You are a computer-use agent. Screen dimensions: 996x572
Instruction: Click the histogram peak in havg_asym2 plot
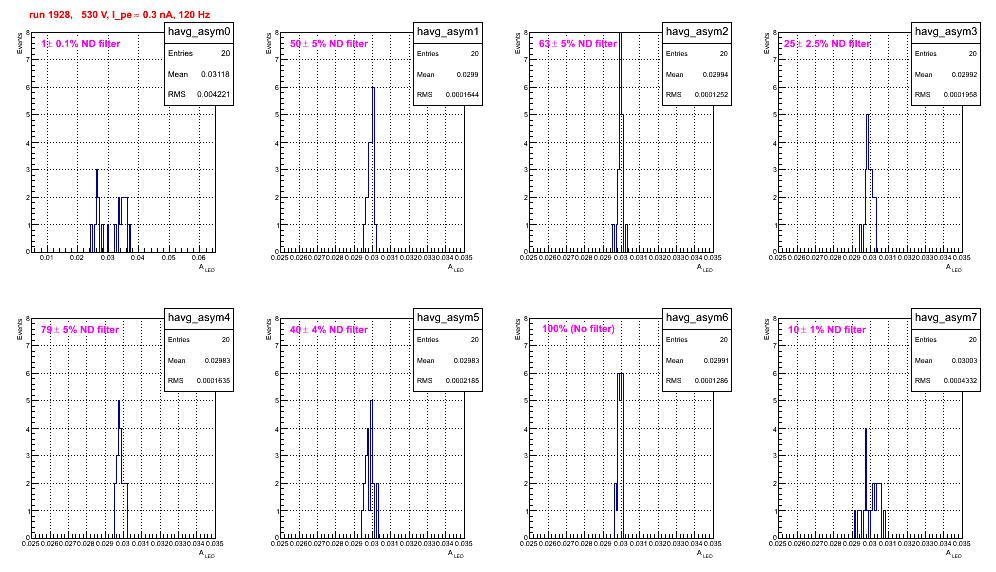[x=621, y=34]
